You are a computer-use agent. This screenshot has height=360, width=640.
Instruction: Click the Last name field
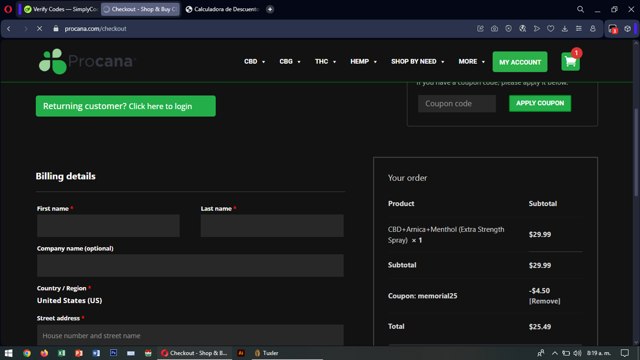pyautogui.click(x=272, y=226)
